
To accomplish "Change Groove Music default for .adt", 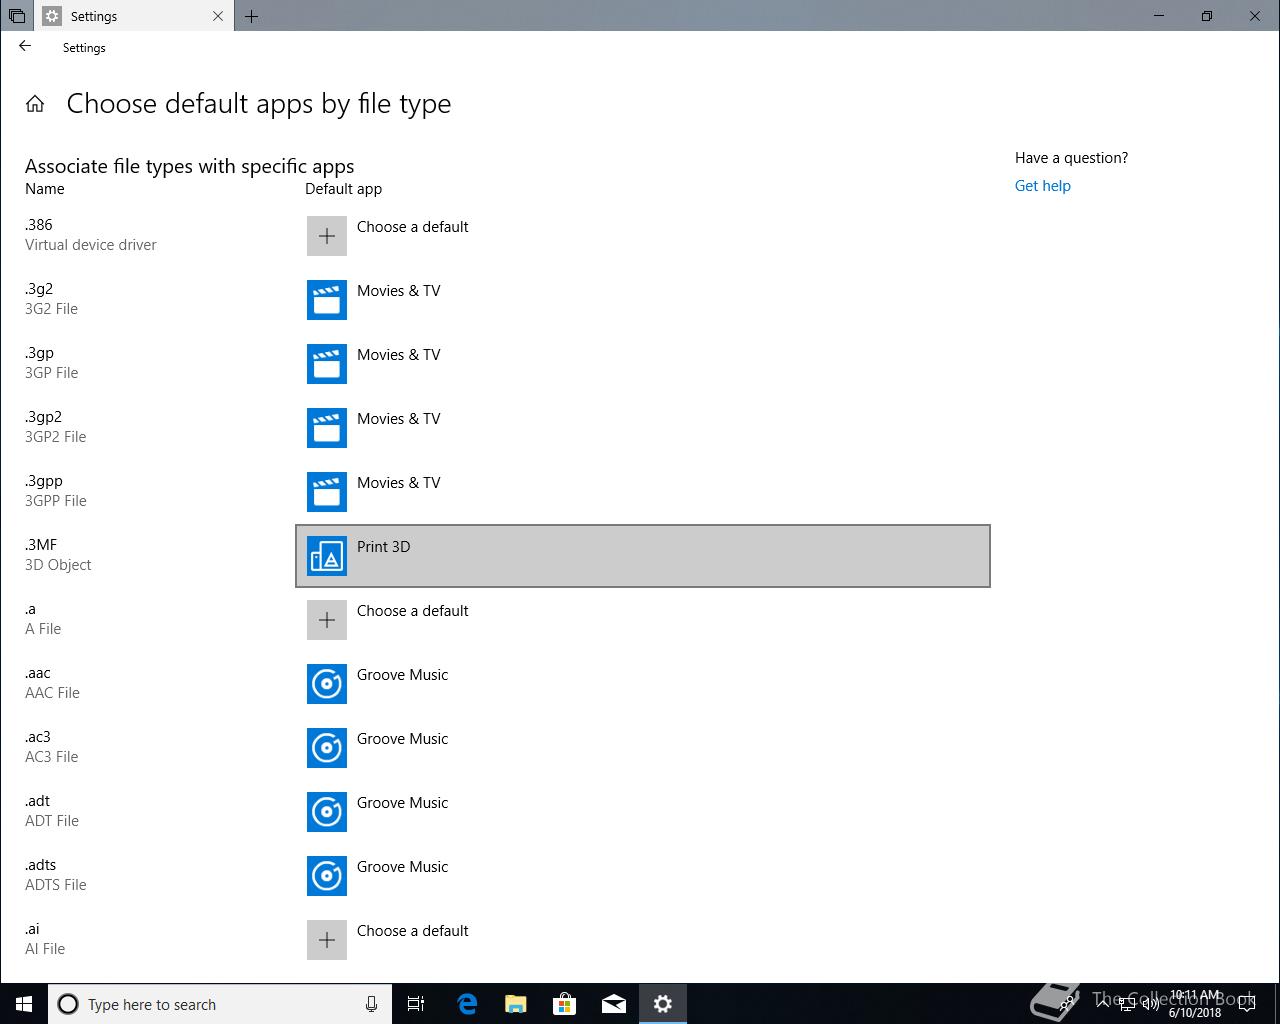I will pyautogui.click(x=642, y=812).
